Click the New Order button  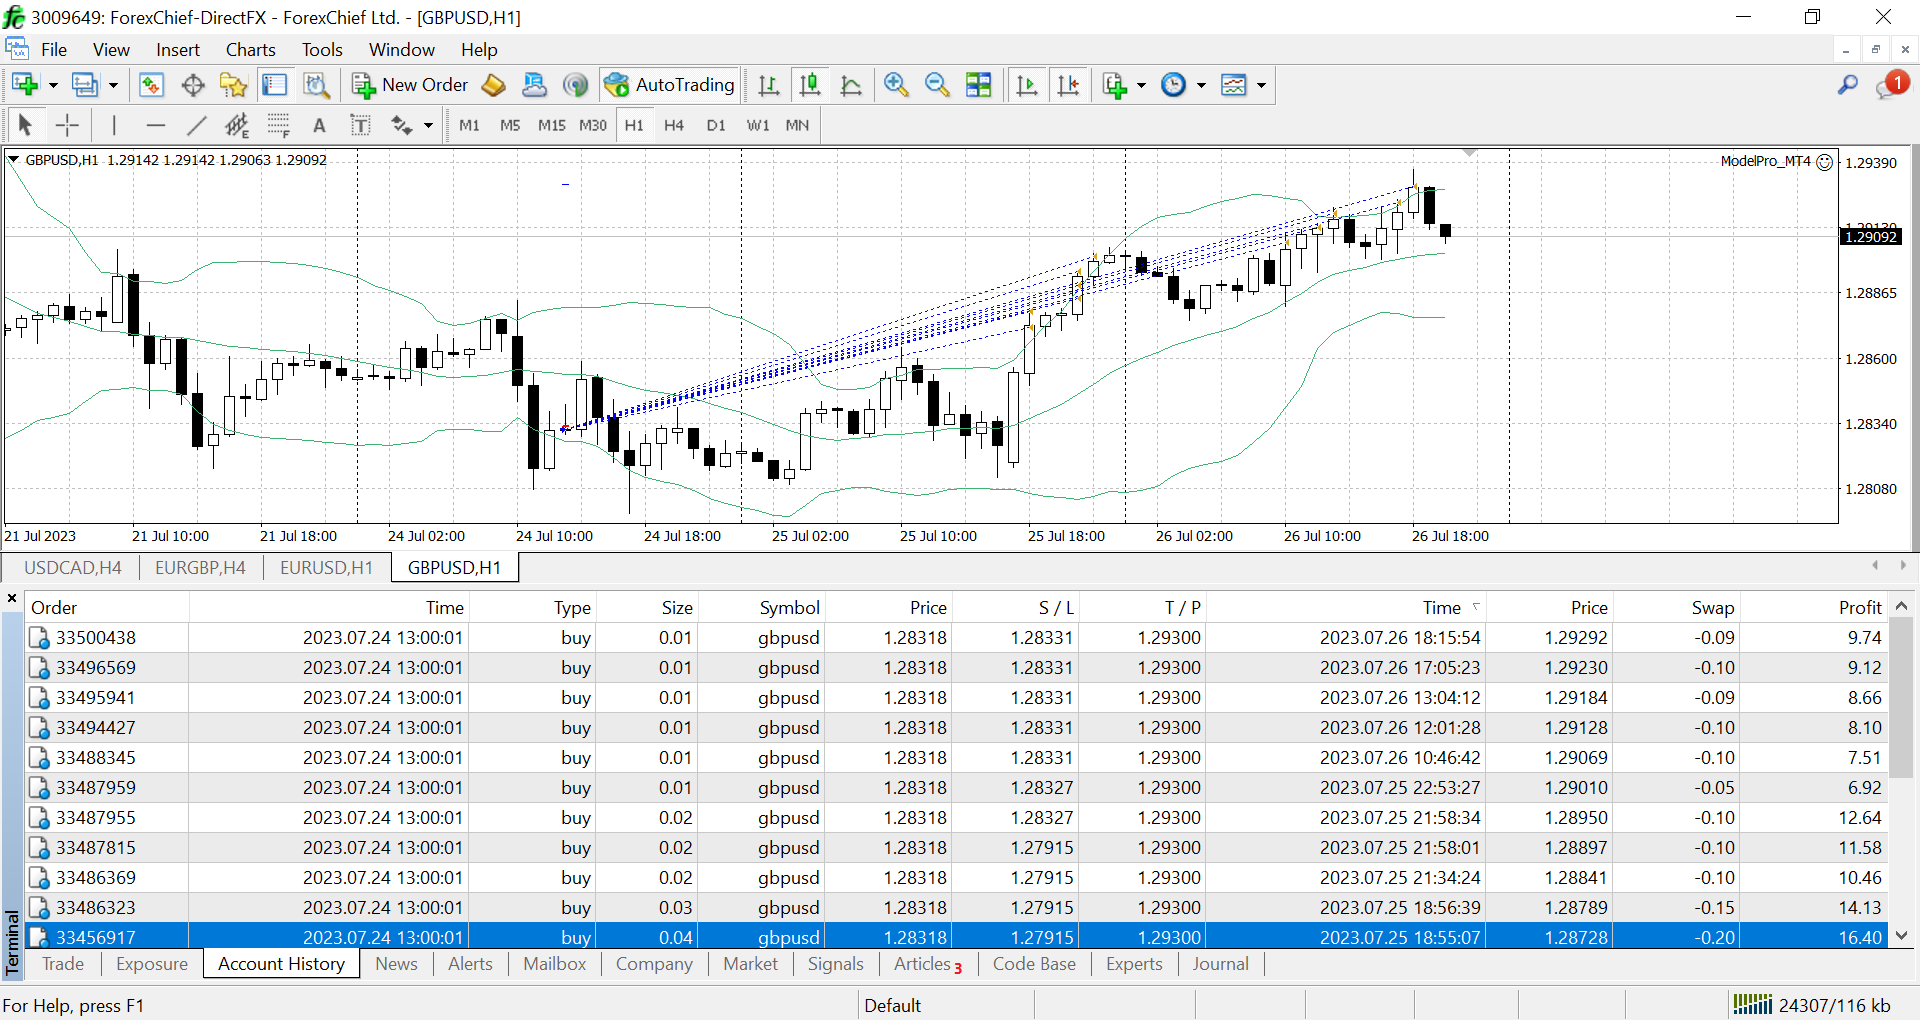pos(410,85)
